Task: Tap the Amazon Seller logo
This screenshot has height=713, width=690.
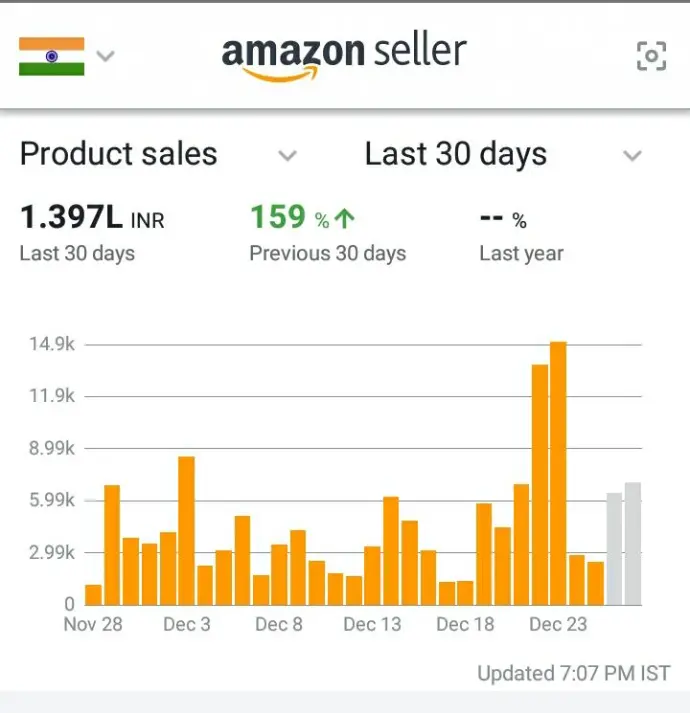Action: point(344,56)
